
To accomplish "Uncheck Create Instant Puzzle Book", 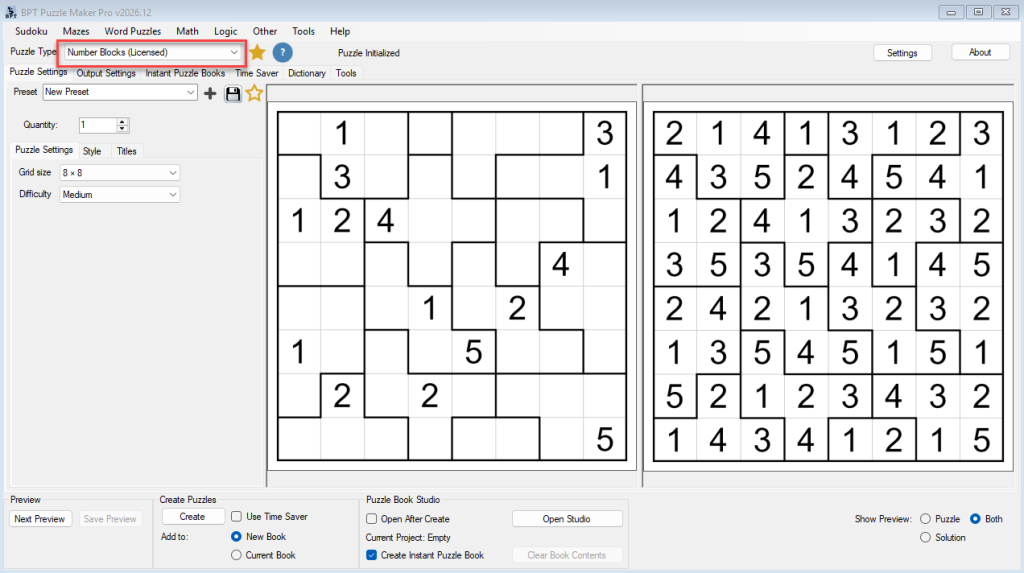I will click(x=372, y=555).
